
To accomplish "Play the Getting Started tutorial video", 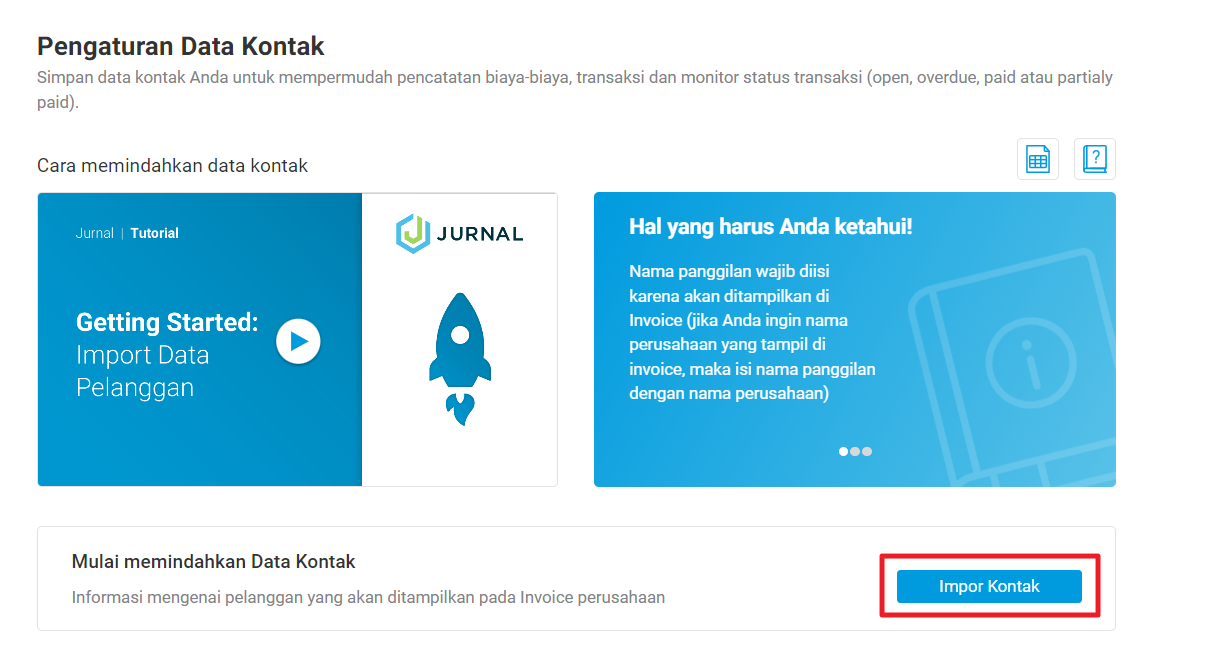I will 298,342.
